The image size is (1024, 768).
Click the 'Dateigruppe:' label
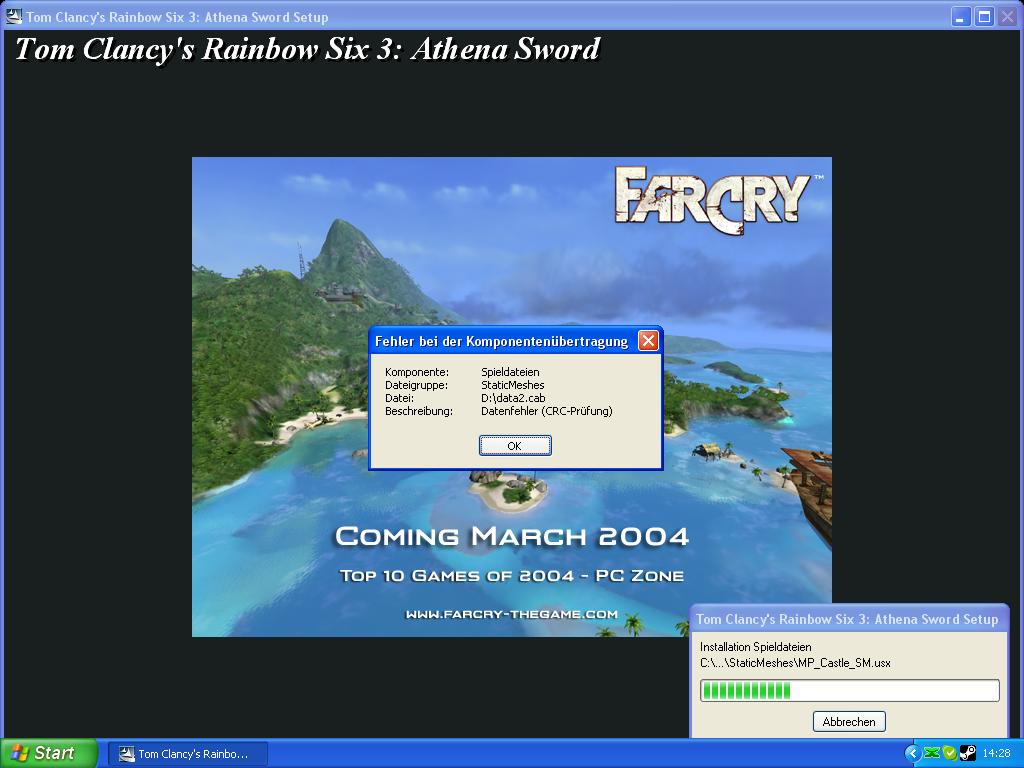pos(416,385)
